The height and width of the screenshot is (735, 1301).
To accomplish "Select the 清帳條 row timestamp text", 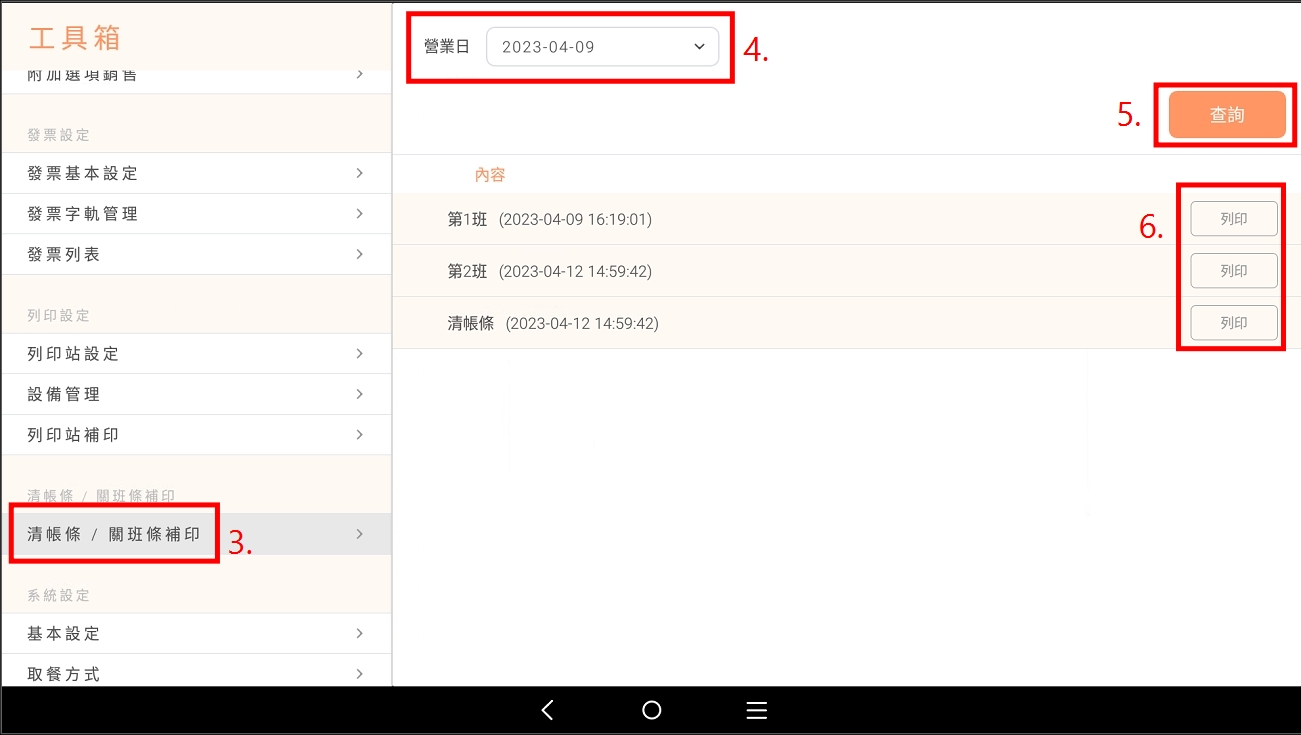I will pyautogui.click(x=582, y=323).
